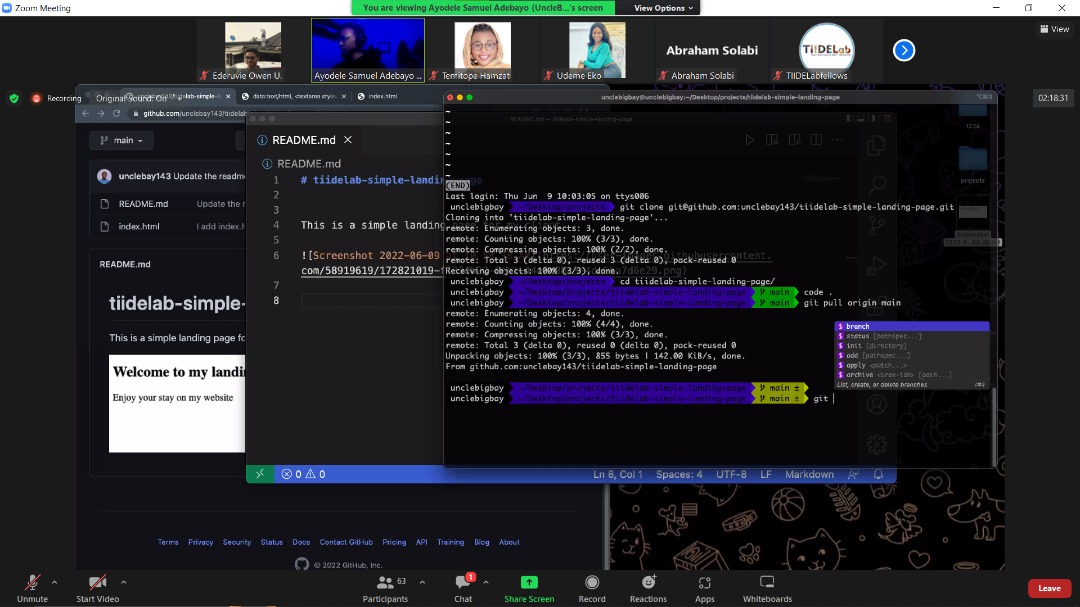
Task: Choose the status autocomplete suggestion
Action: 911,336
